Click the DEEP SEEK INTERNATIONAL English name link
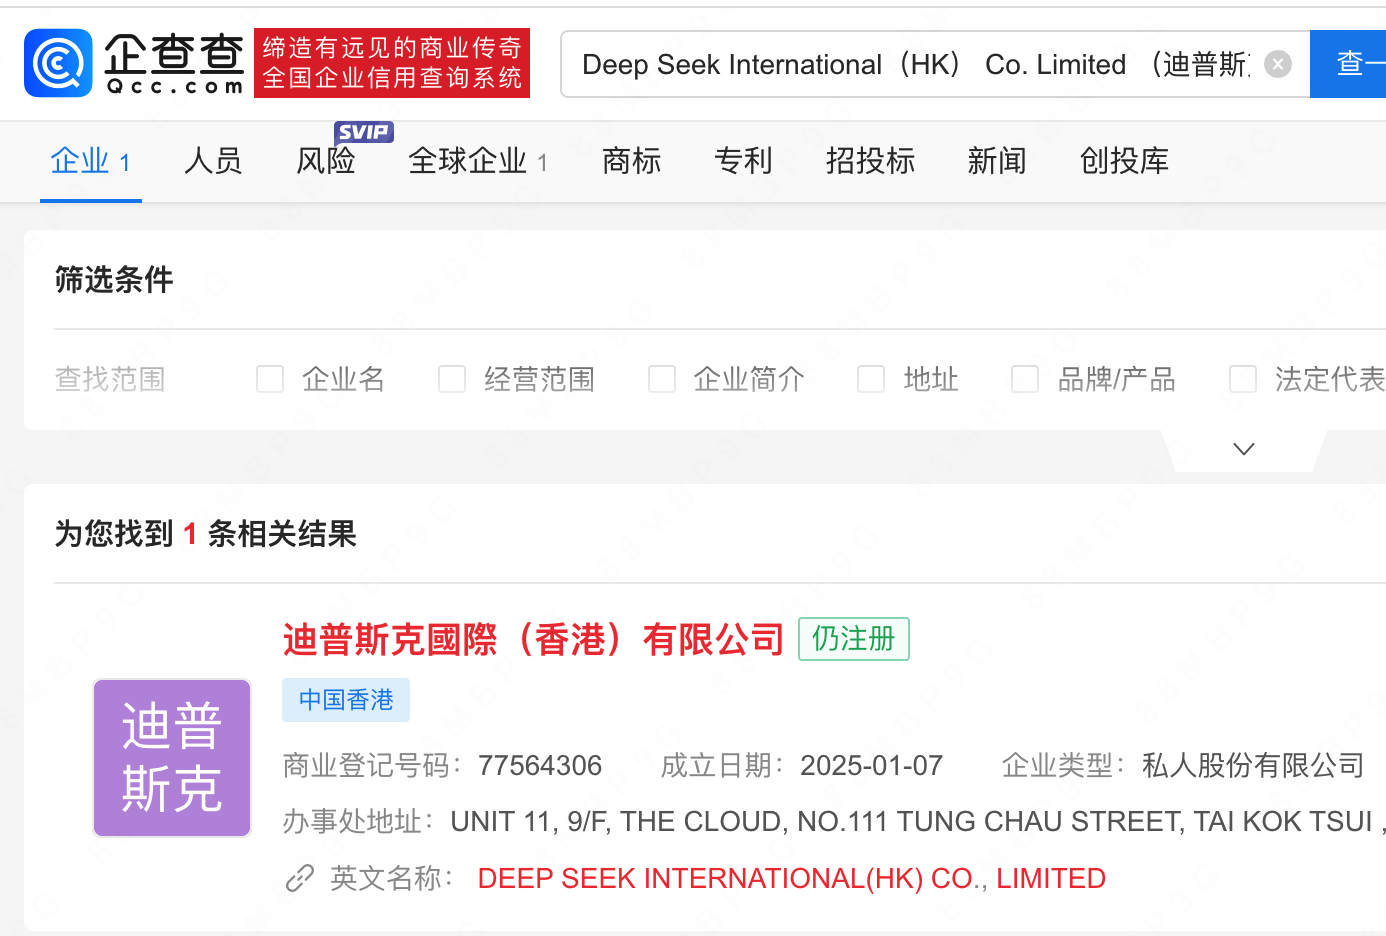The image size is (1386, 936). 792,878
